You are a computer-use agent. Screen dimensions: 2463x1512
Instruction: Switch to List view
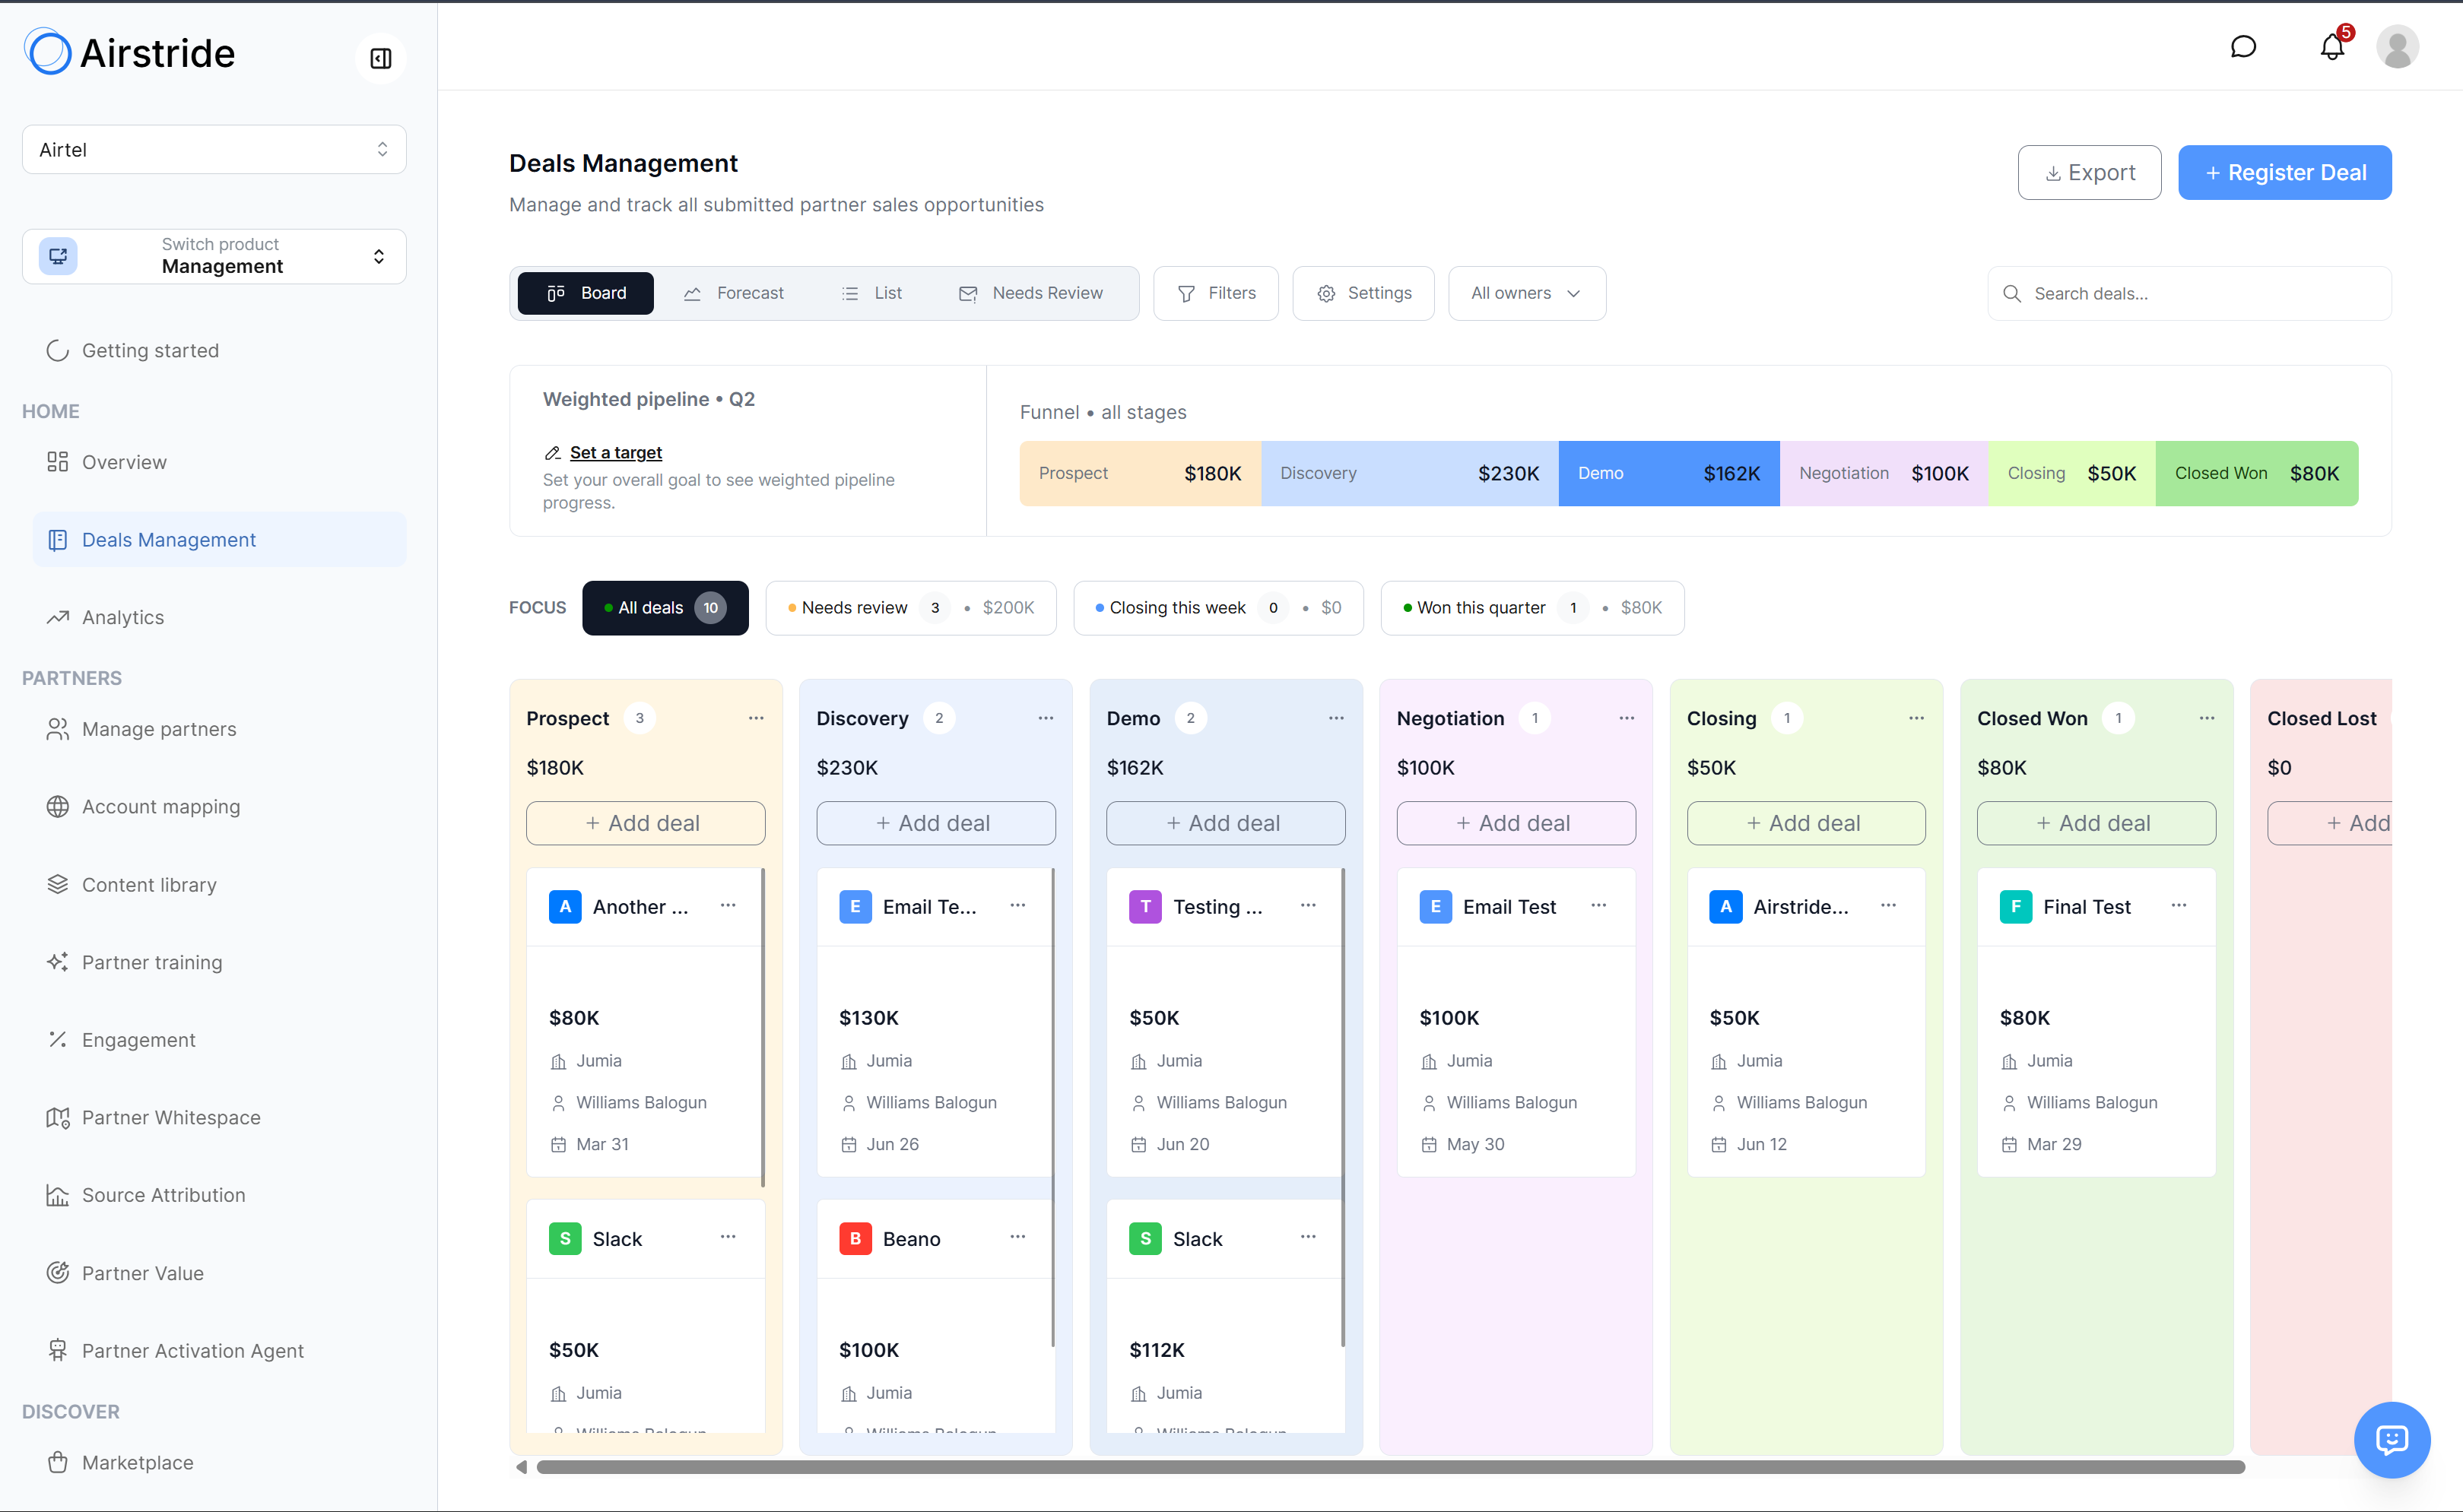[872, 293]
